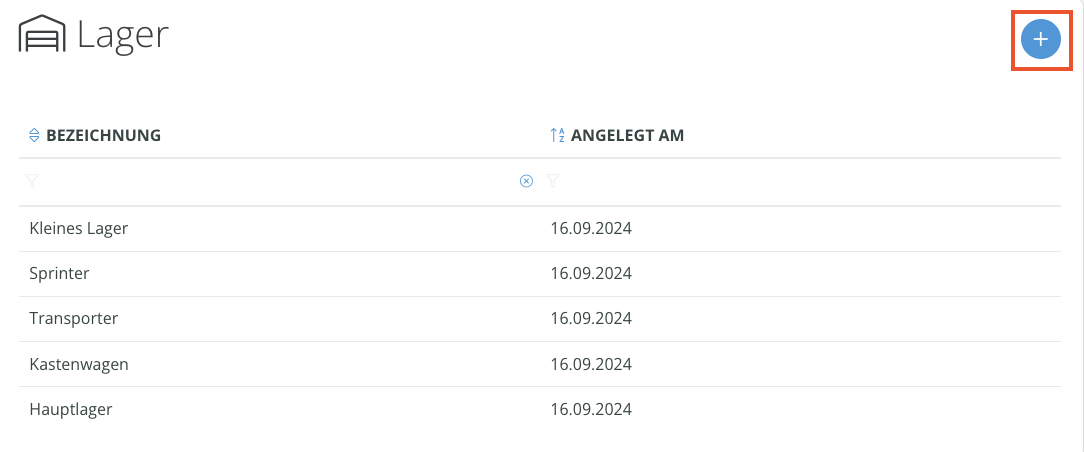Click date 16.09.2024 in Kleines Lager row
The image size is (1084, 452).
tap(591, 229)
